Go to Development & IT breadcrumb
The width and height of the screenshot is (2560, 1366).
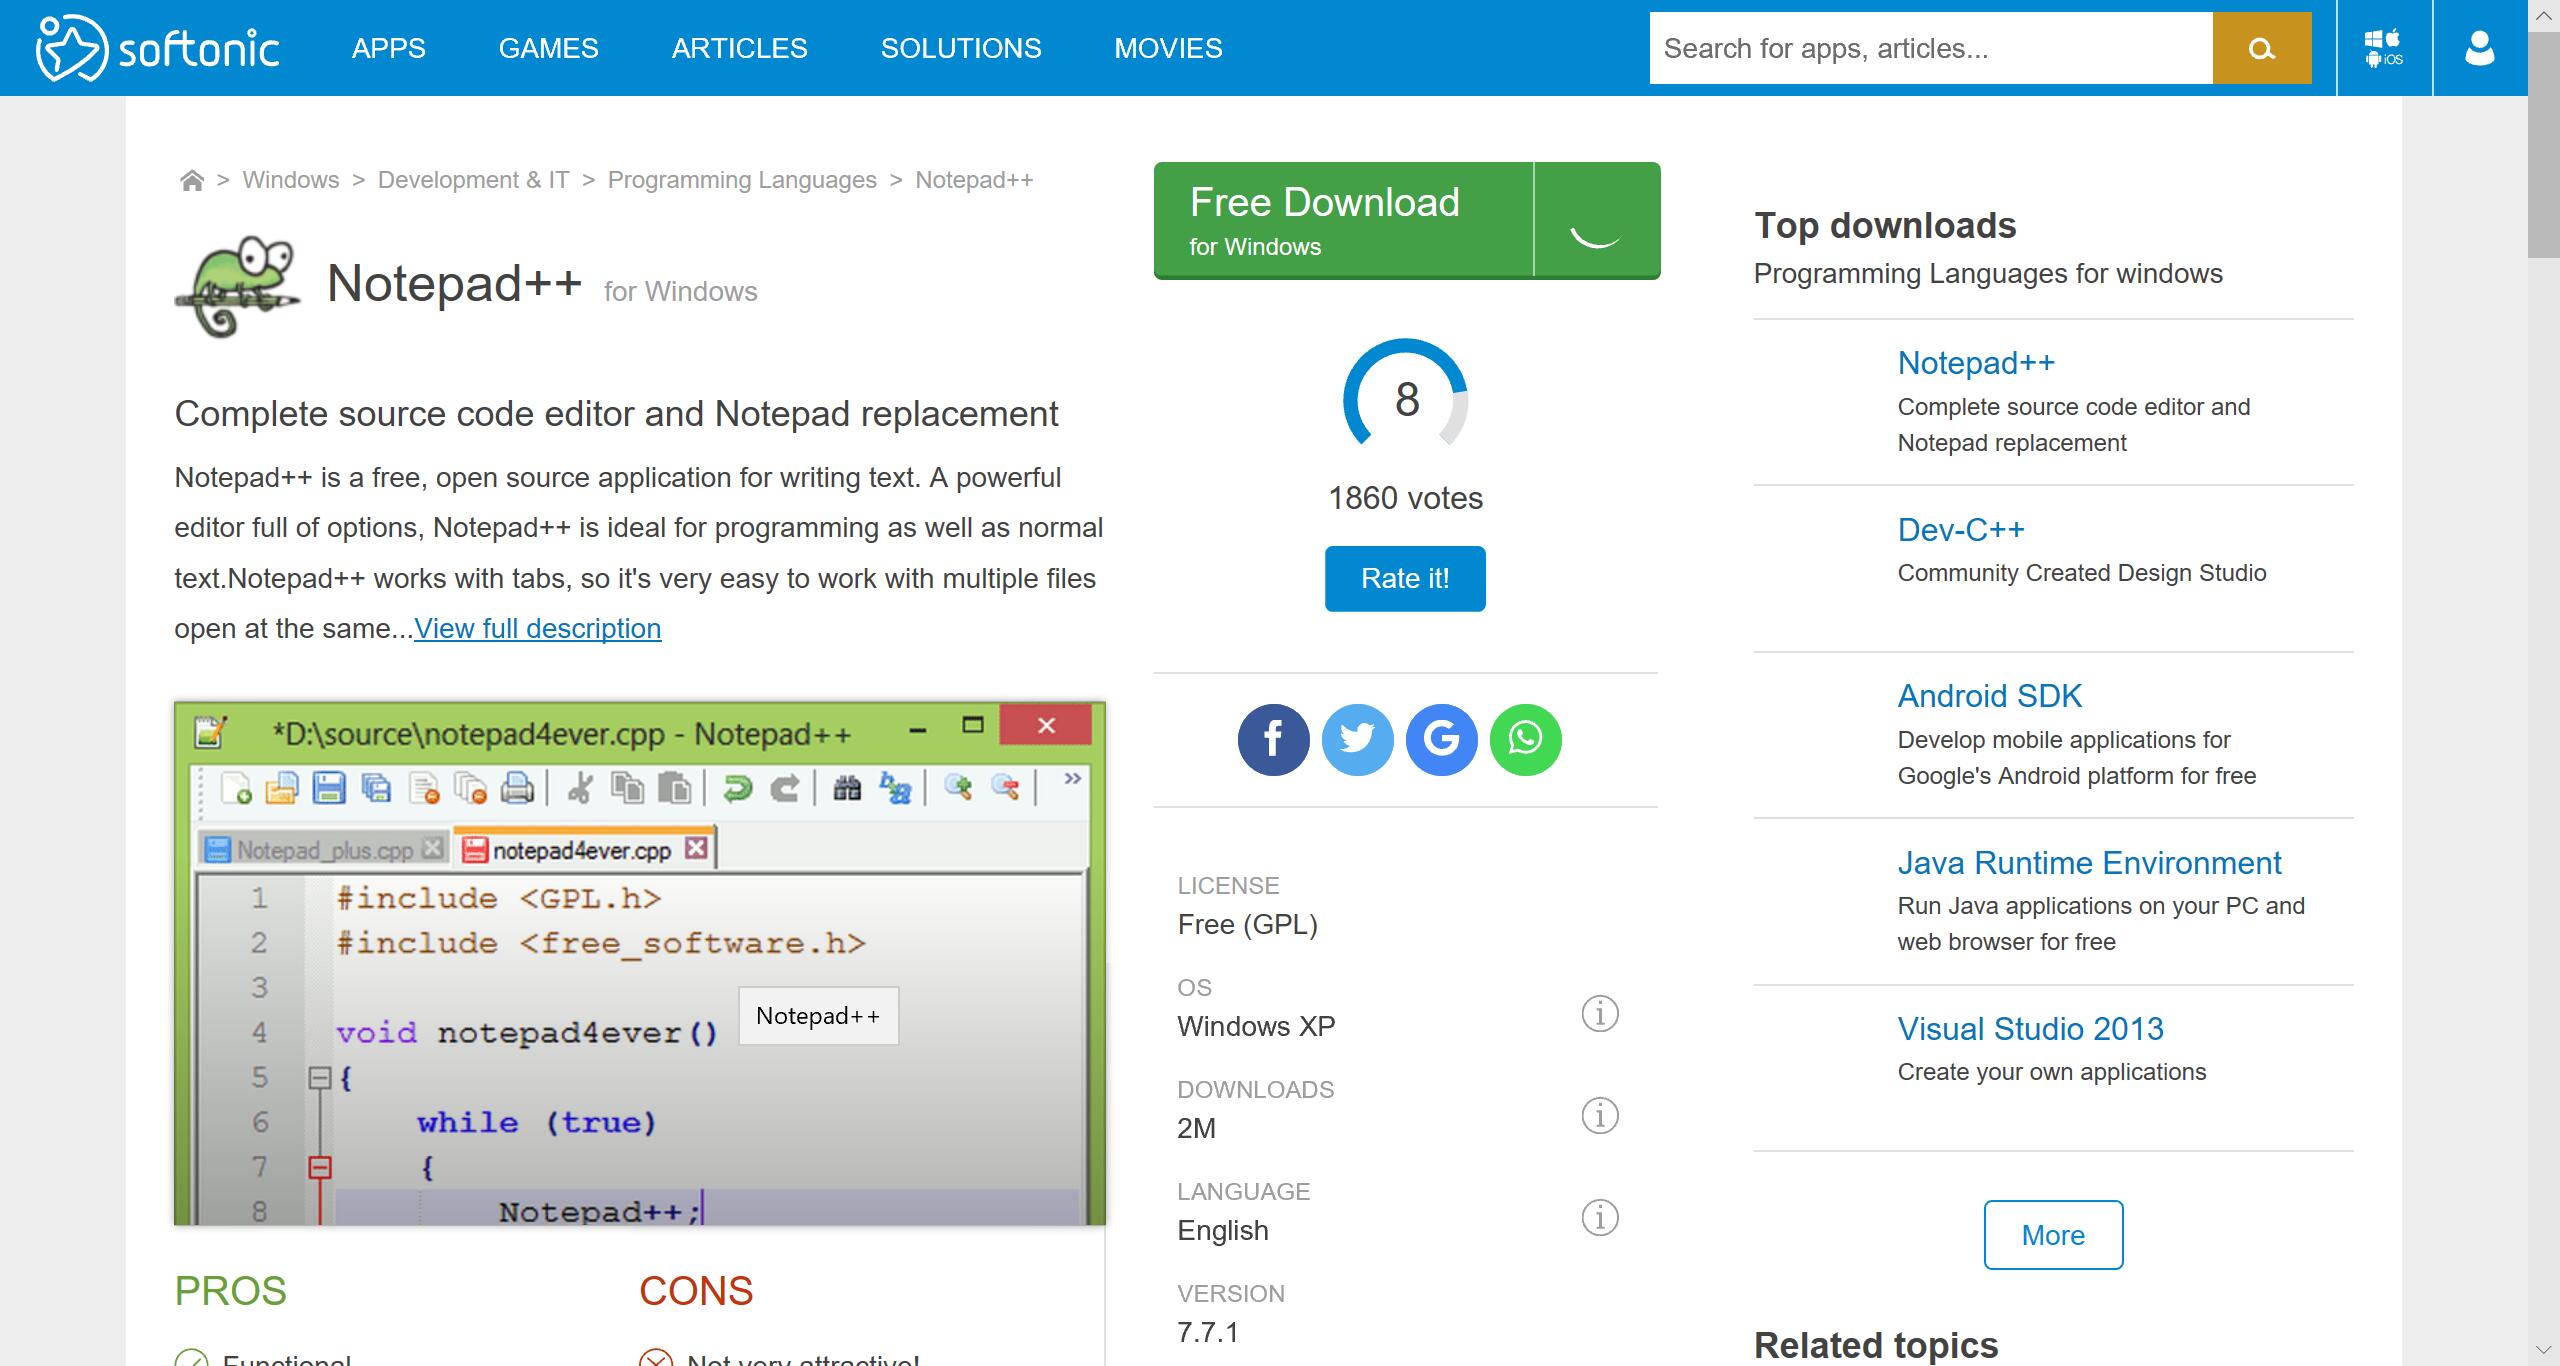(473, 180)
